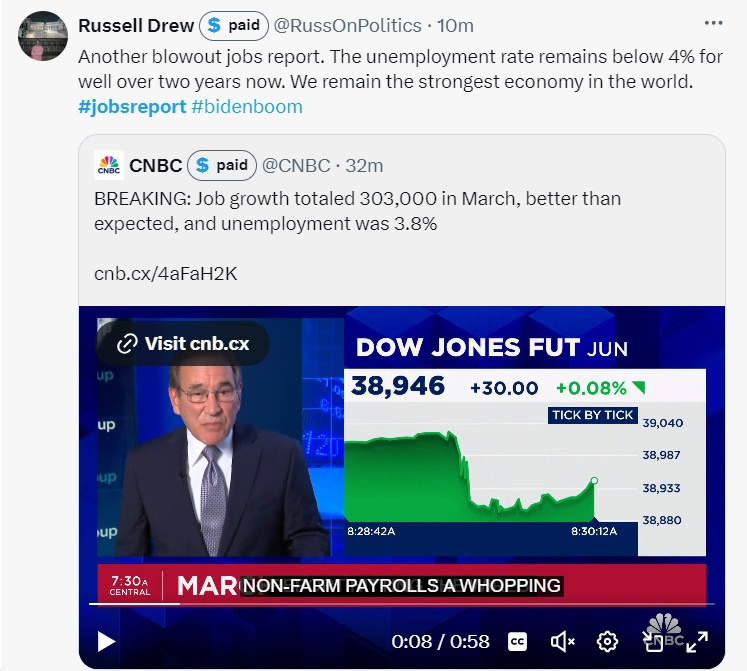The width and height of the screenshot is (747, 671).
Task: Unmute the video sound
Action: click(x=562, y=642)
